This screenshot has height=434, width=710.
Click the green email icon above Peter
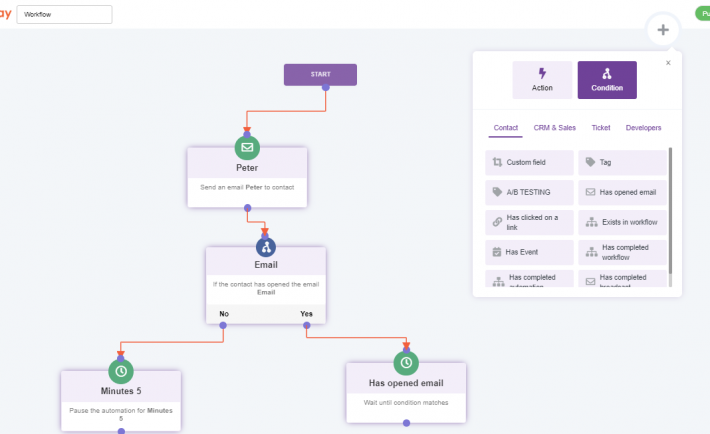point(247,147)
